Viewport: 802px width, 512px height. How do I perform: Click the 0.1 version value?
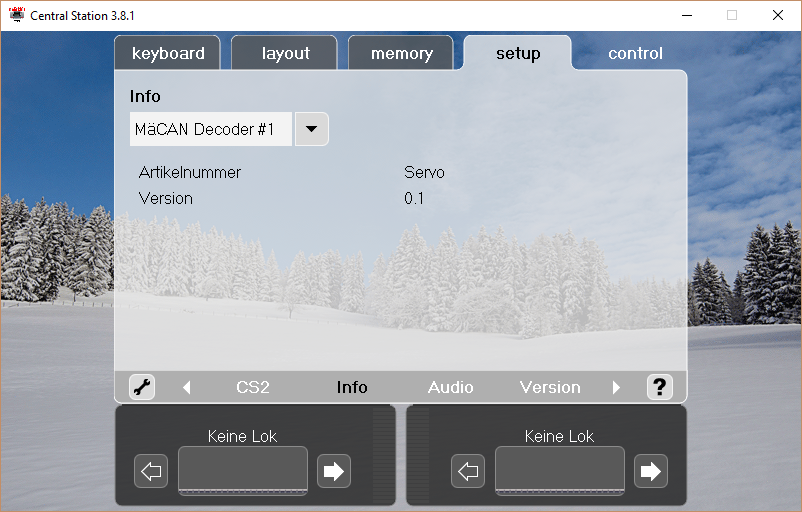click(x=414, y=198)
